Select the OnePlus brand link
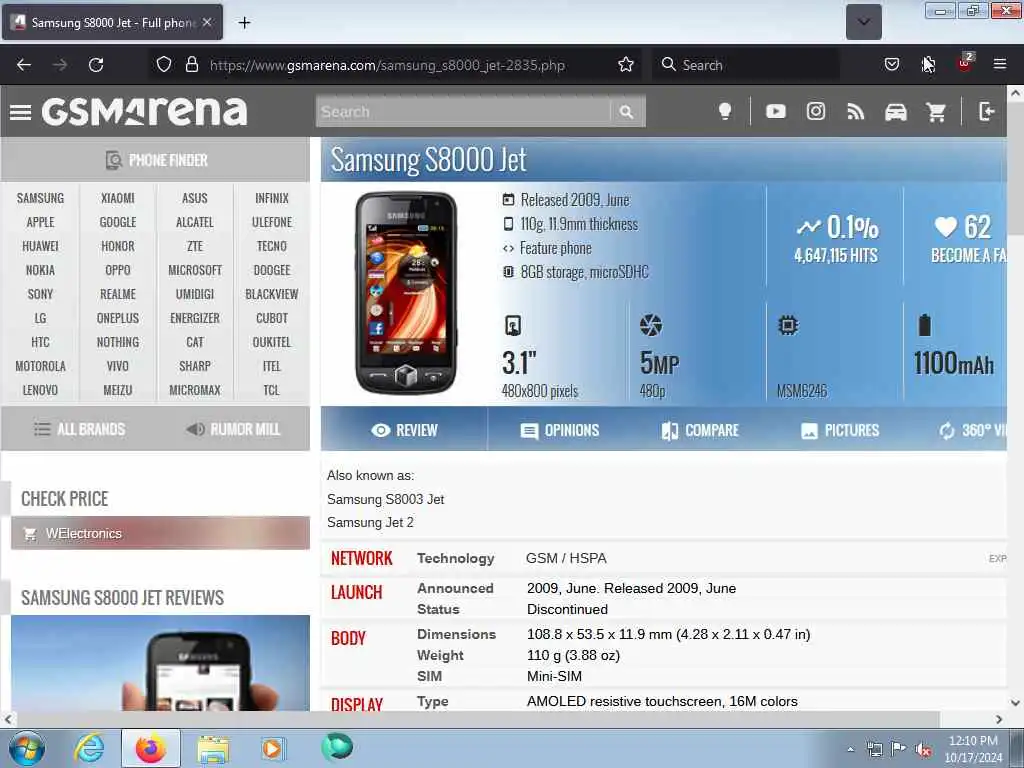This screenshot has width=1024, height=768. point(118,318)
